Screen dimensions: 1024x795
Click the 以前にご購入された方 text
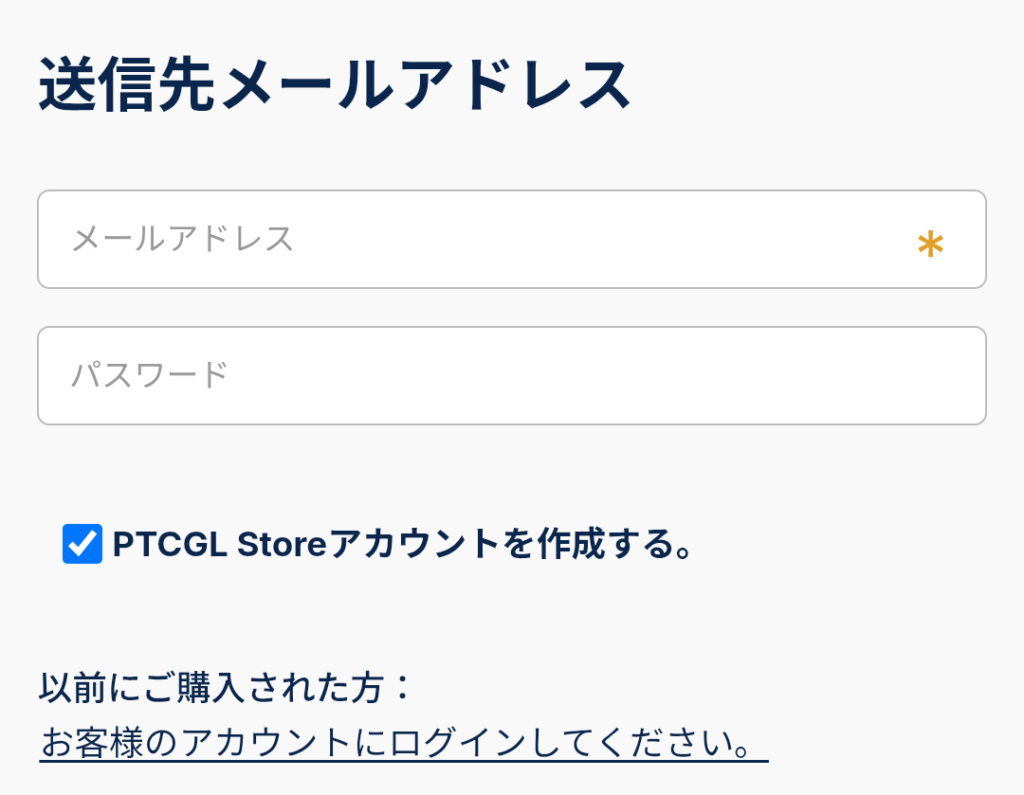click(225, 688)
